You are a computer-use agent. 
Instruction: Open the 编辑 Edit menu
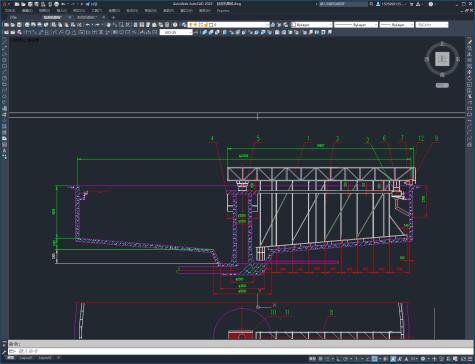[x=27, y=11]
